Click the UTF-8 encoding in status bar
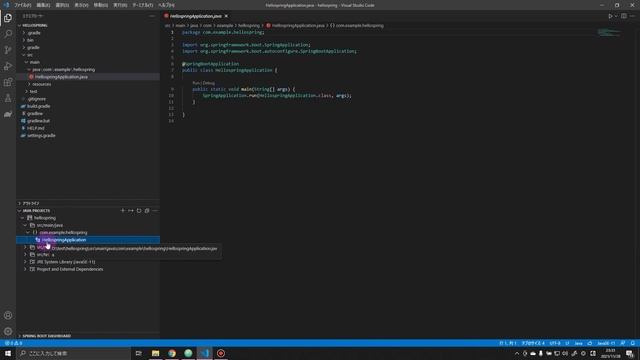The image size is (640, 360). (x=555, y=343)
